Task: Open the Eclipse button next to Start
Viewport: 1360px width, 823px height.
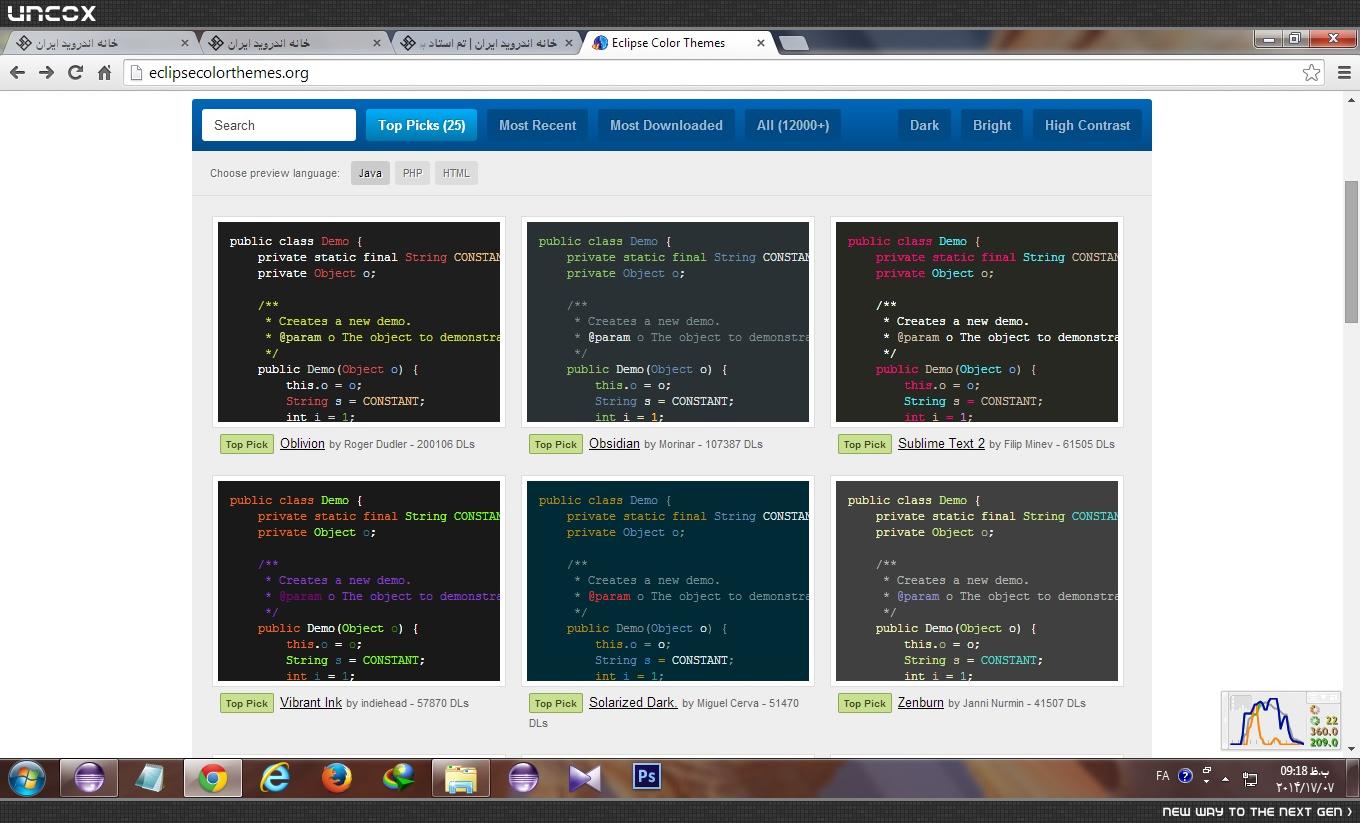Action: (89, 777)
